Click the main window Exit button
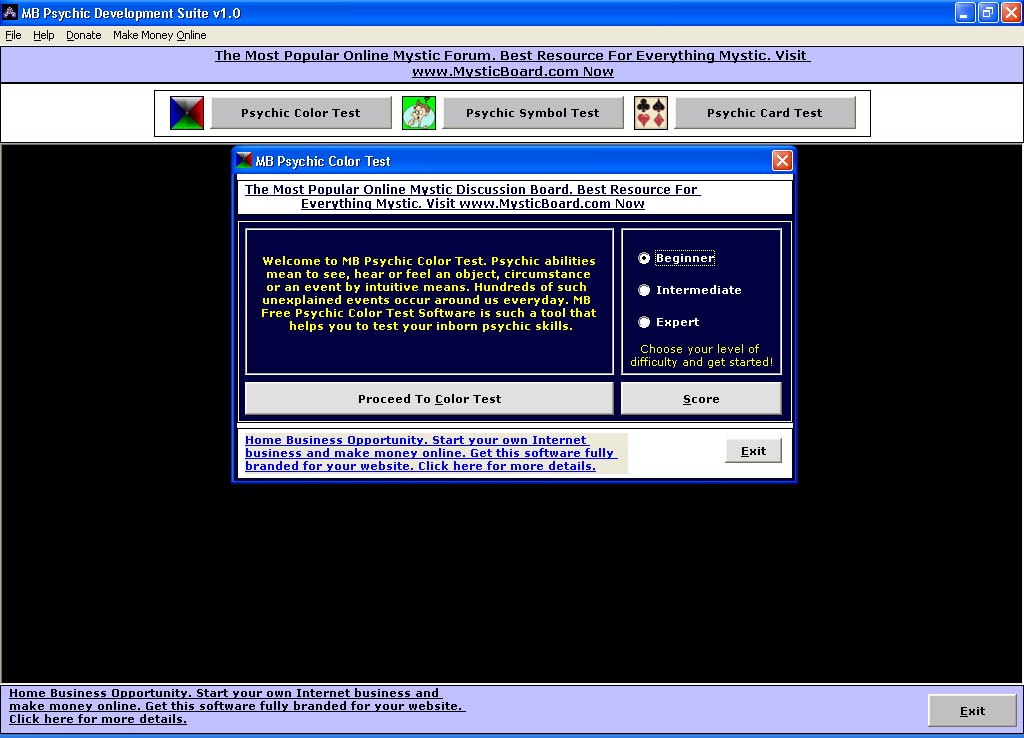This screenshot has height=738, width=1024. pos(972,711)
